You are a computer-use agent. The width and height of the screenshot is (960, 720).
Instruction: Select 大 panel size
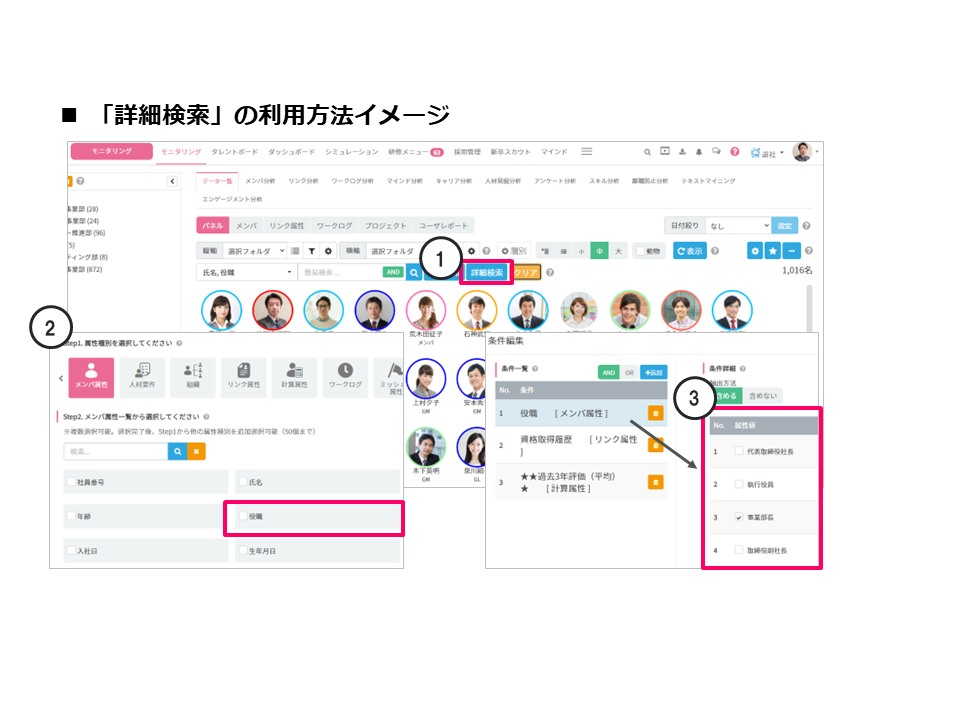coord(618,251)
